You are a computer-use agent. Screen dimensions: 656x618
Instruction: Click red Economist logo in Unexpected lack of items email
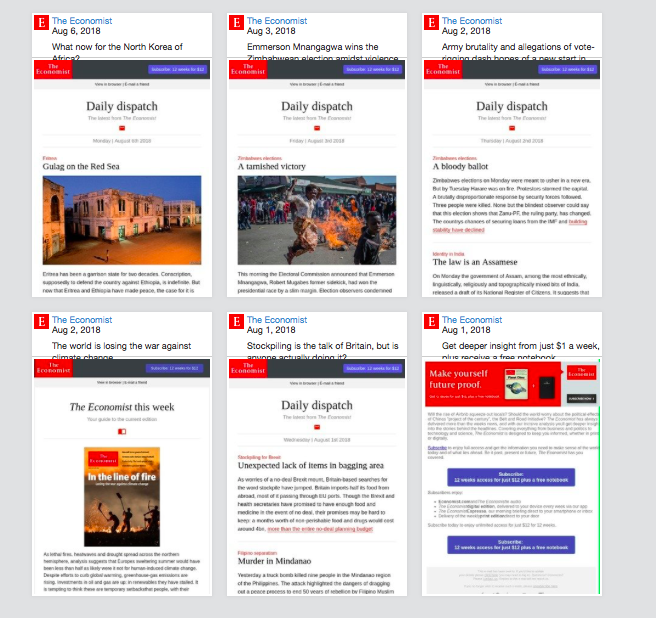[x=248, y=368]
